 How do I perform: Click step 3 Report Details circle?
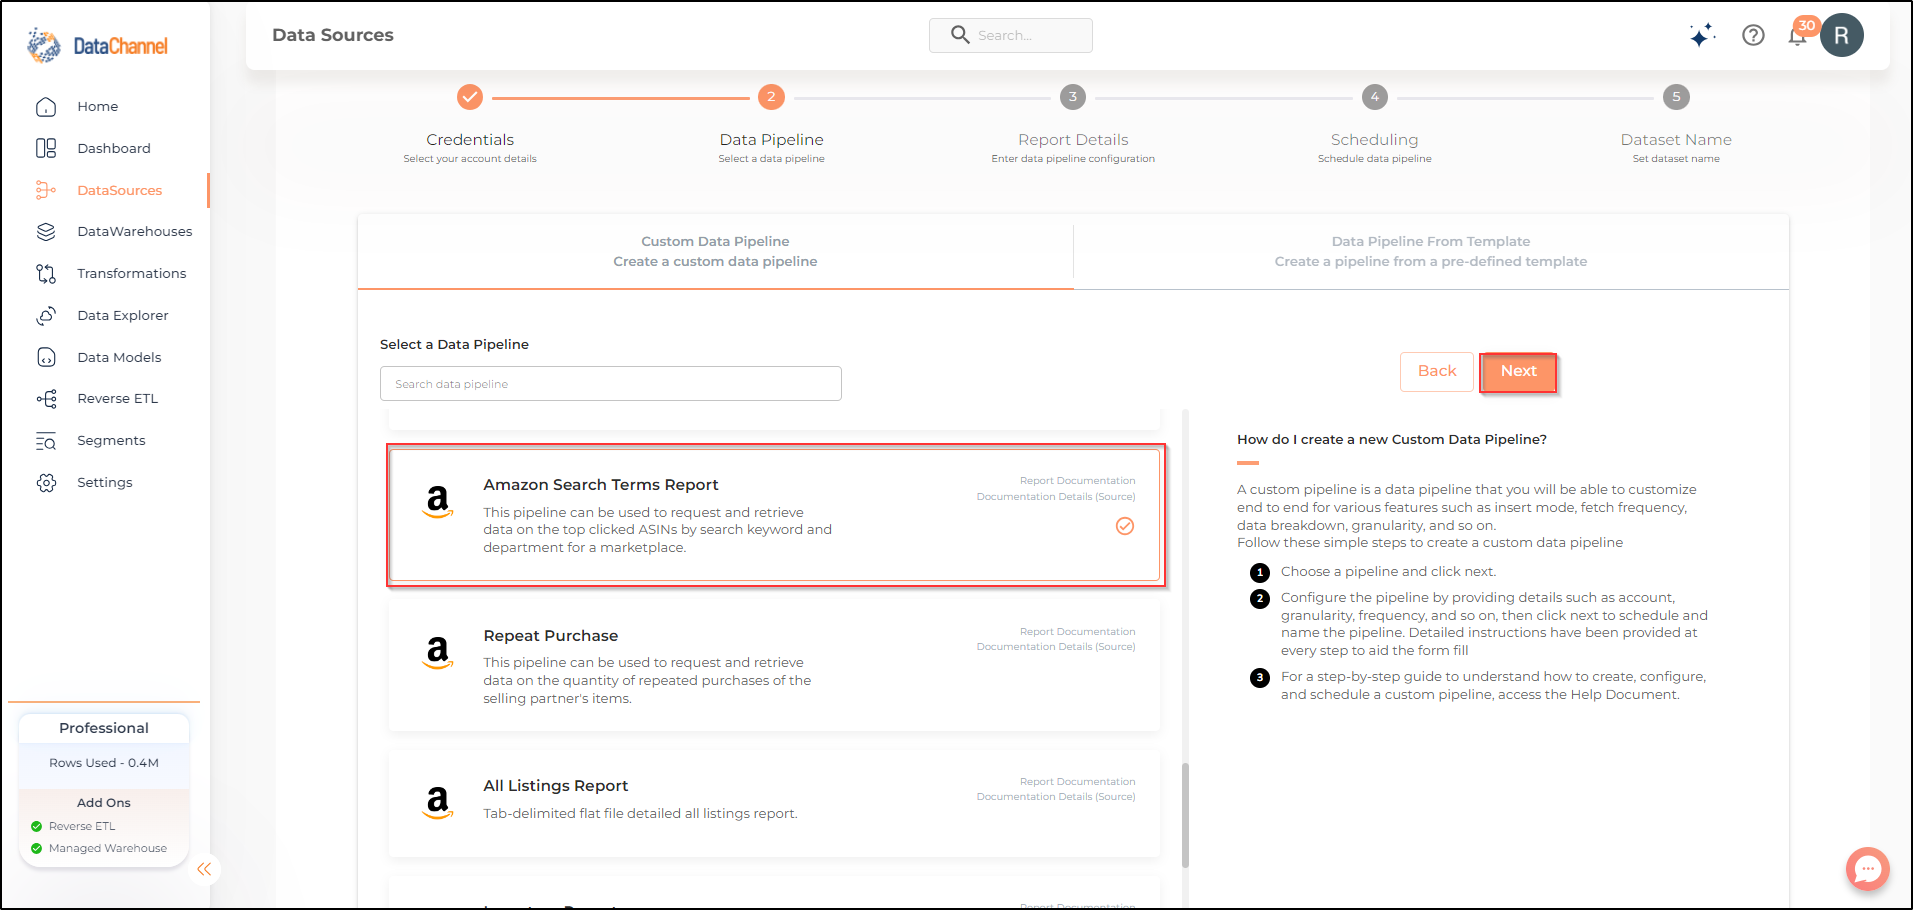pos(1073,97)
